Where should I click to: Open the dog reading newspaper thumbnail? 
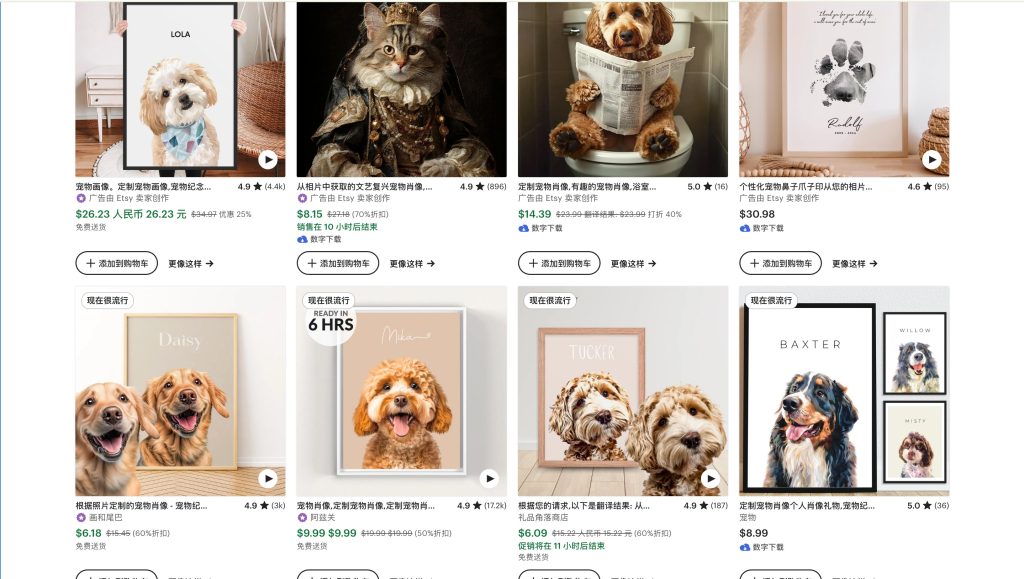coord(623,88)
